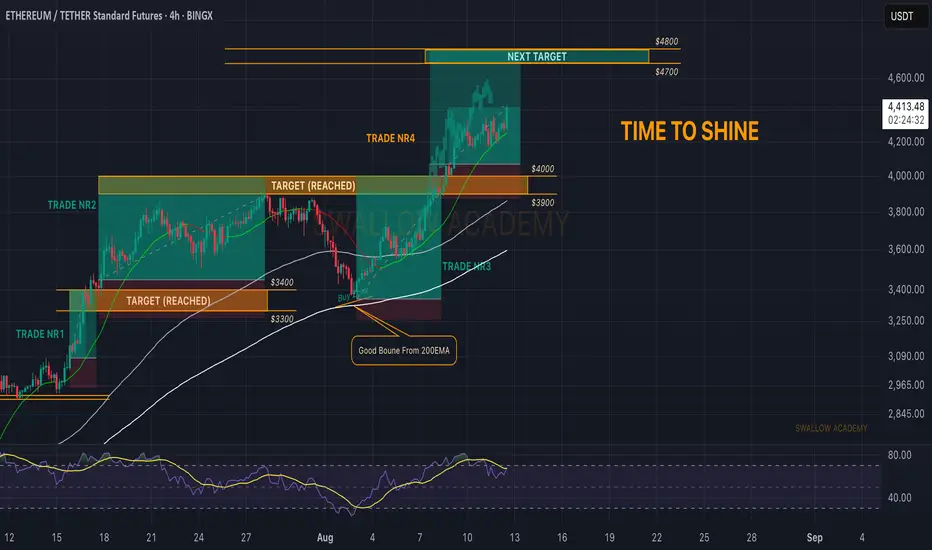Click the 'TRADE NR4' label
This screenshot has height=550, width=932.
click(391, 139)
